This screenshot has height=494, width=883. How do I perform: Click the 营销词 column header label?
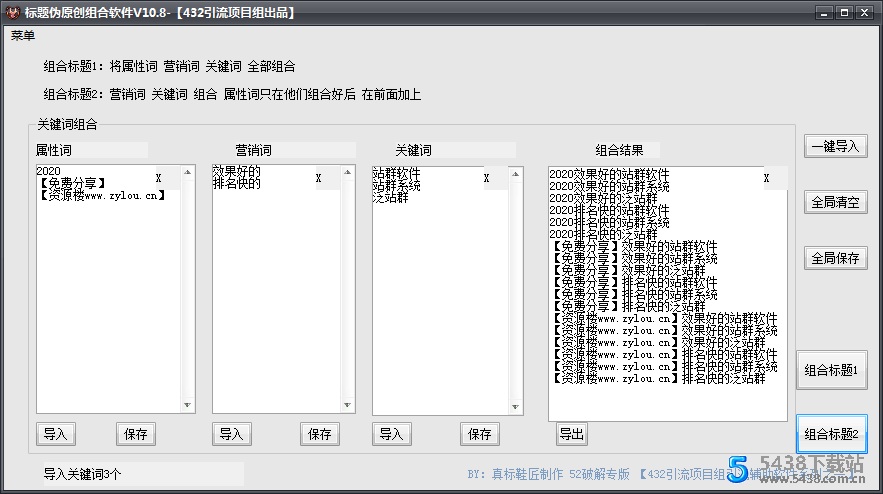tap(253, 150)
